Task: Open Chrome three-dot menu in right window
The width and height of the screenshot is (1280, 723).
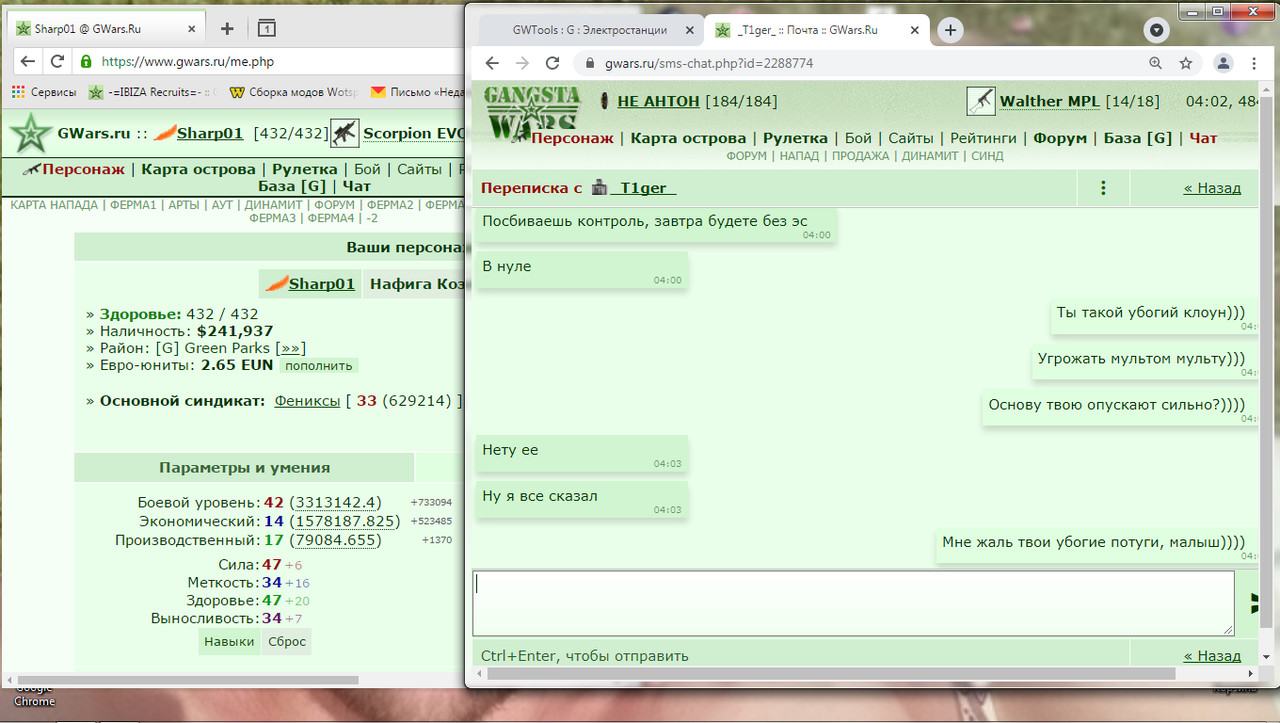Action: [x=1254, y=63]
